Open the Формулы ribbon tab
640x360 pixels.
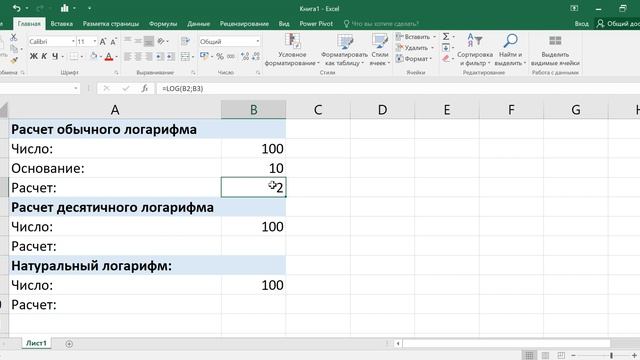coord(163,24)
